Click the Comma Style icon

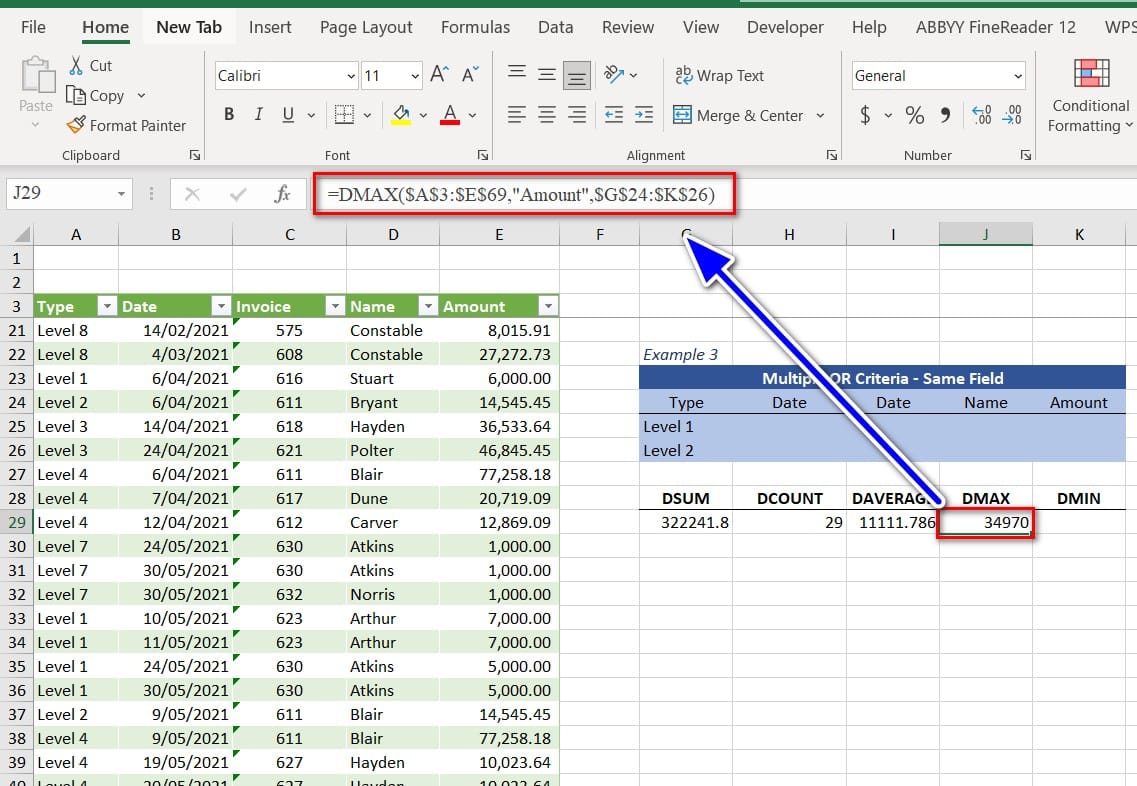[x=945, y=116]
